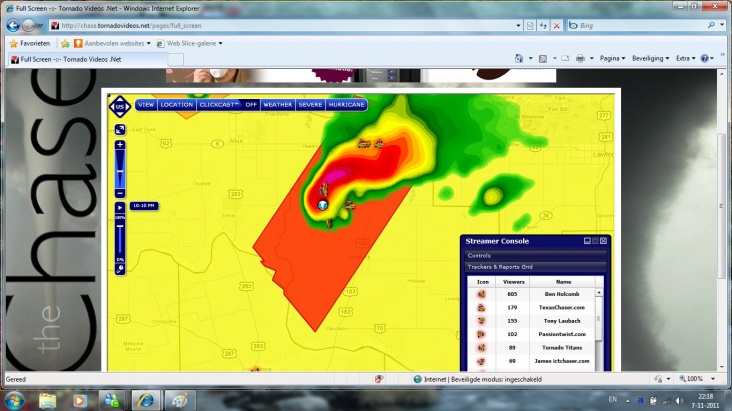Image resolution: width=732 pixels, height=411 pixels.
Task: Close the Streamer Console panel
Action: (603, 241)
